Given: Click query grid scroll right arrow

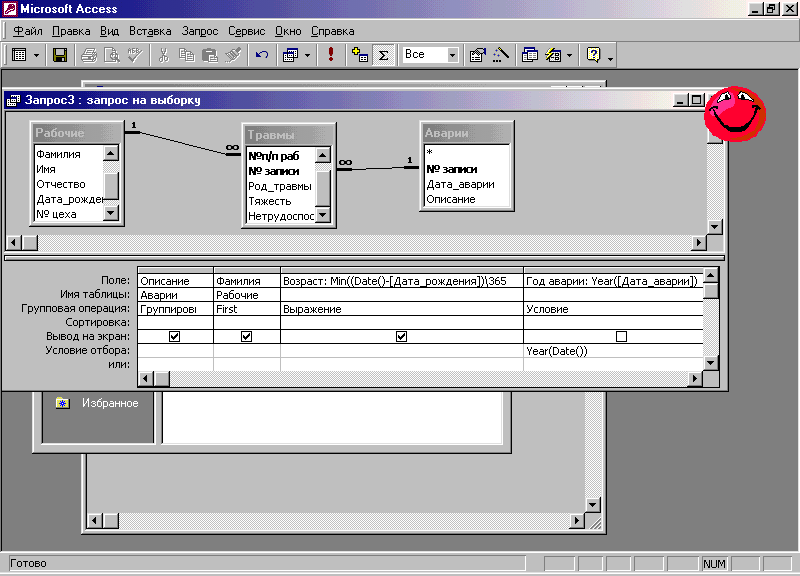Looking at the screenshot, I should [x=694, y=379].
